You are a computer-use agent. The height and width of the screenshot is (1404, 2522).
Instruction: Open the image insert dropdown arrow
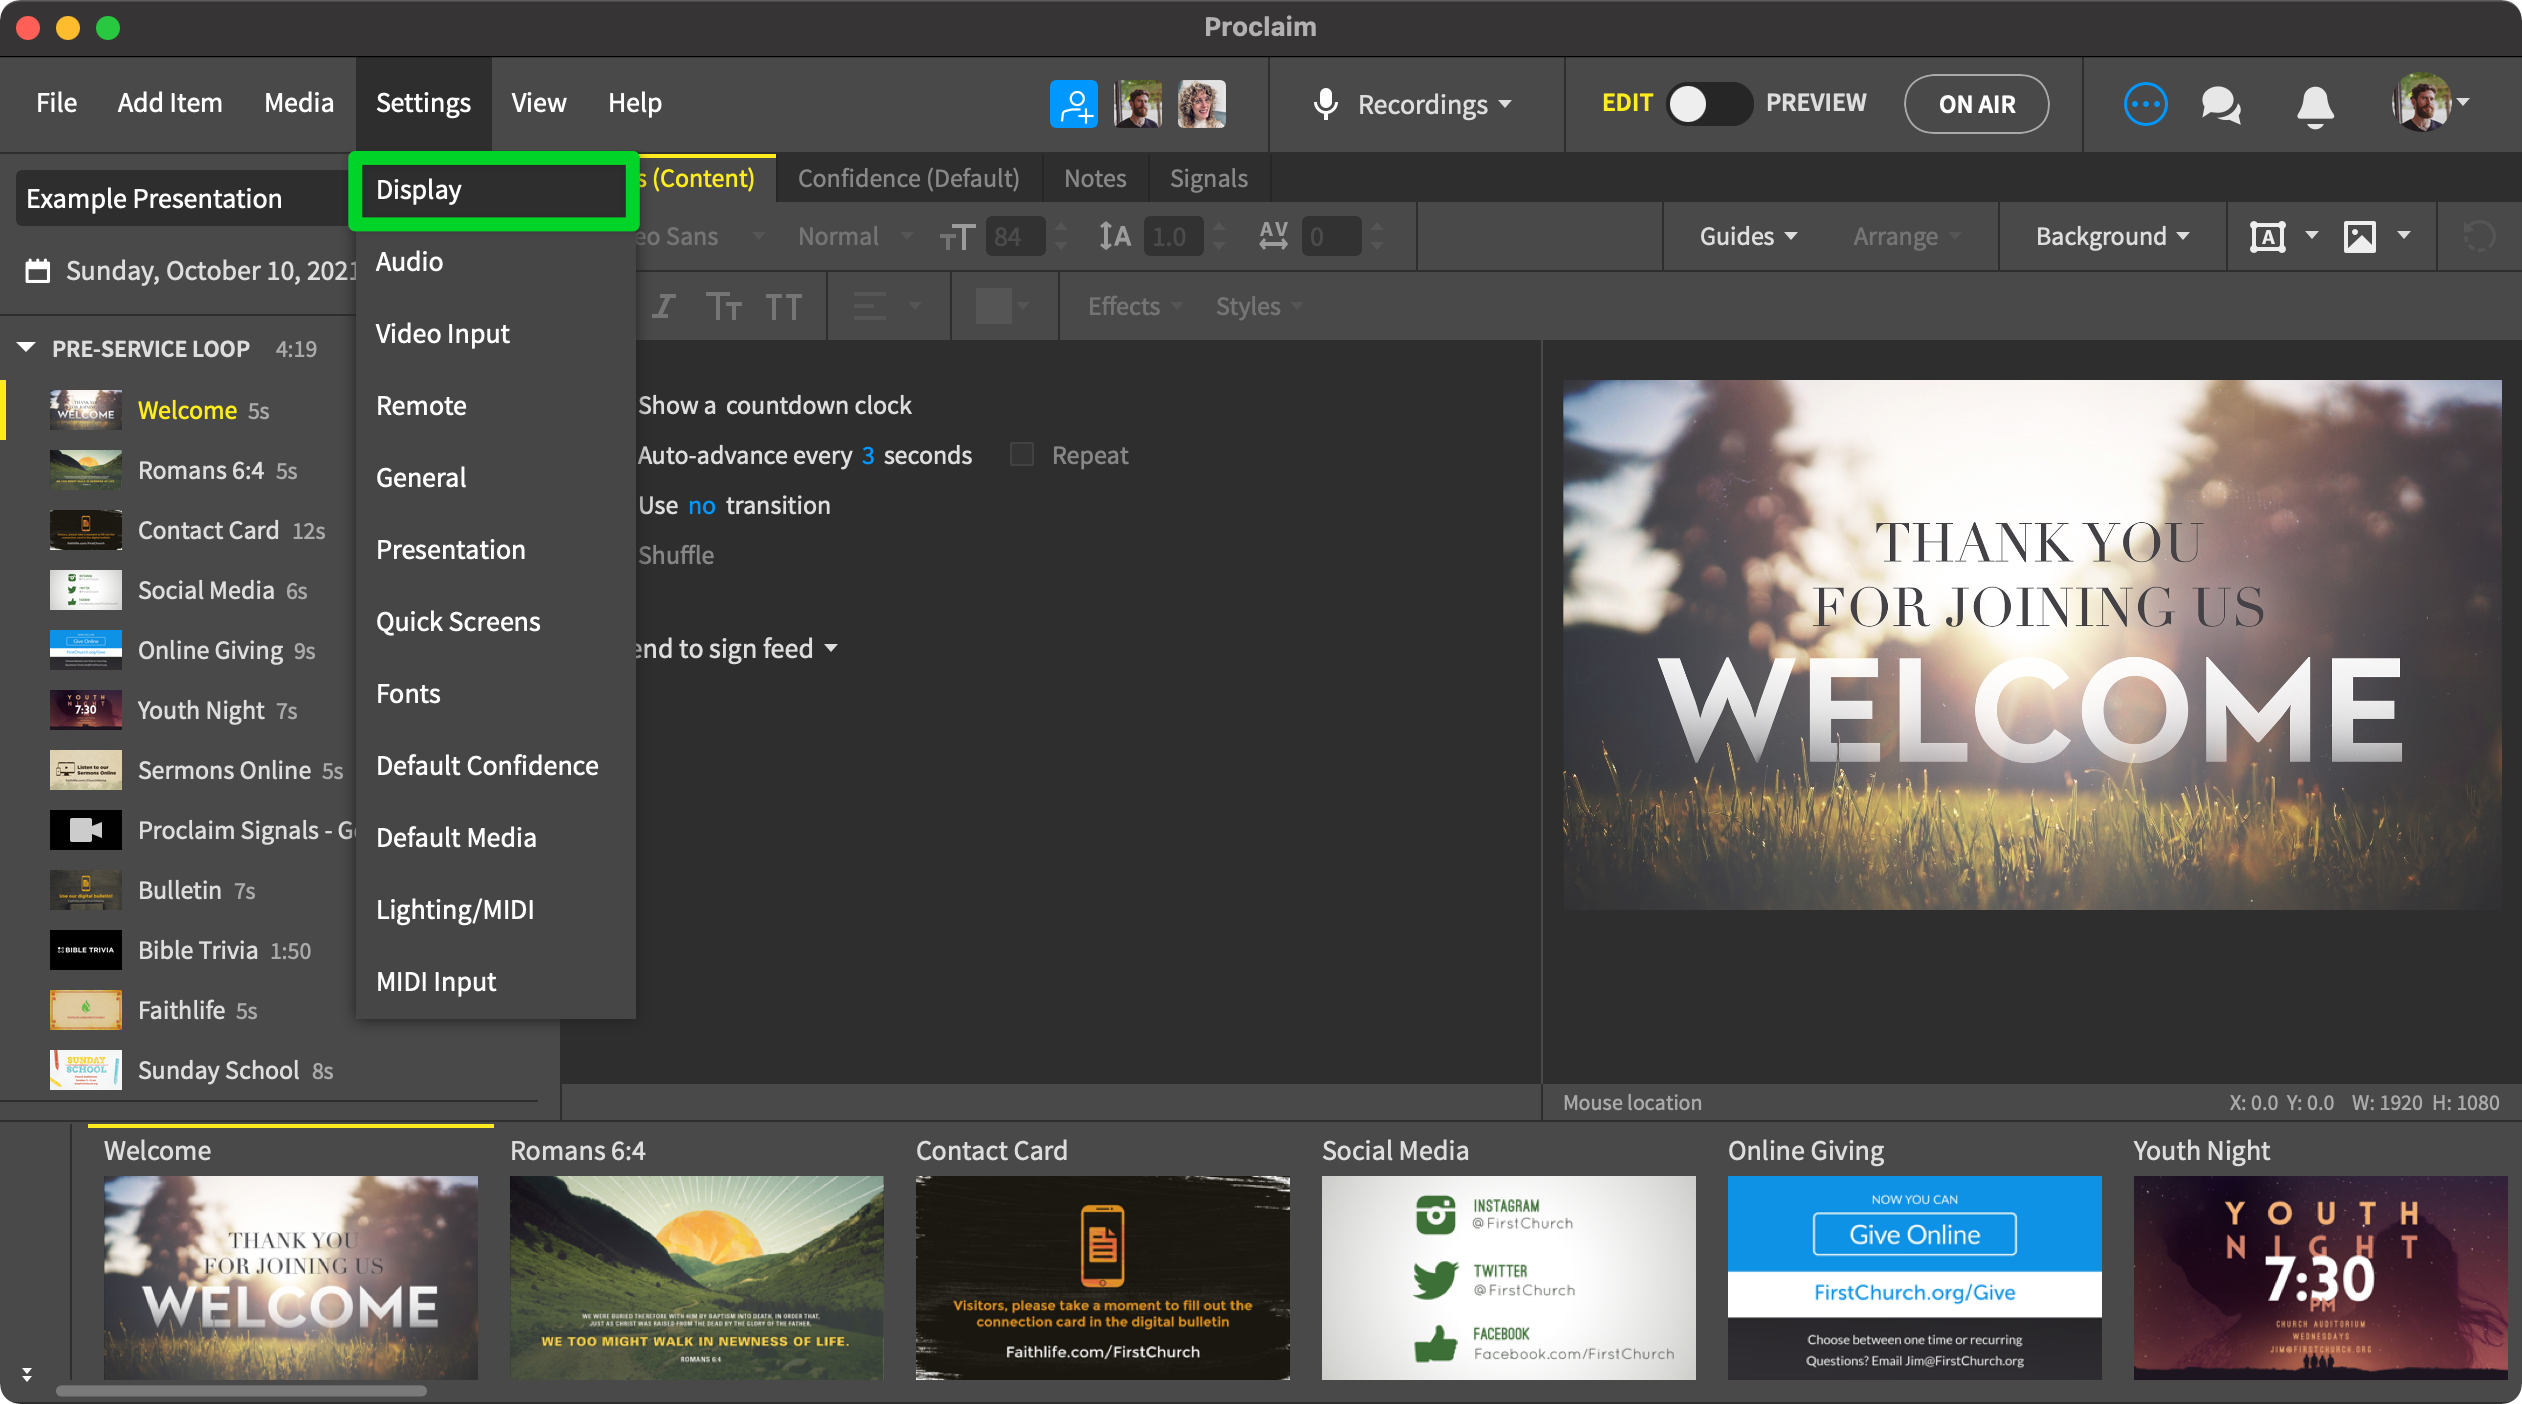(x=2404, y=236)
